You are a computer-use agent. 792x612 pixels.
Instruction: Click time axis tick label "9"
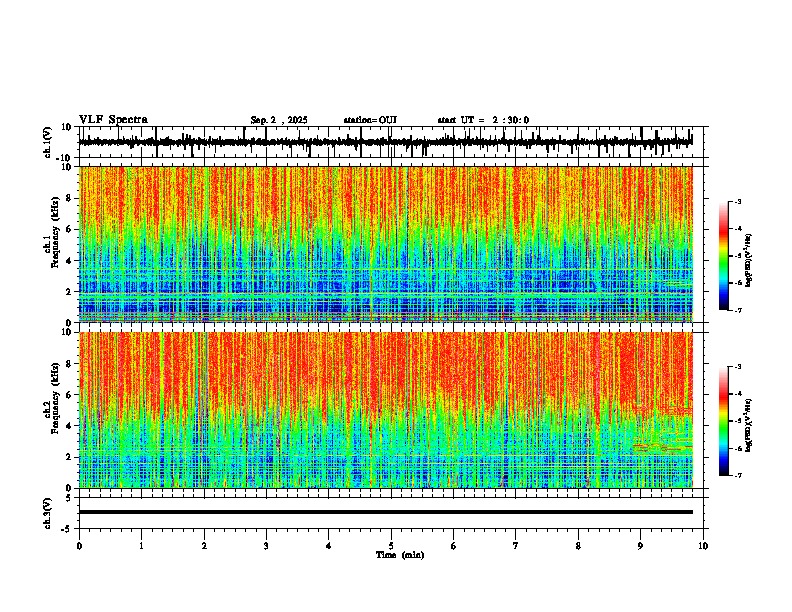[640, 546]
